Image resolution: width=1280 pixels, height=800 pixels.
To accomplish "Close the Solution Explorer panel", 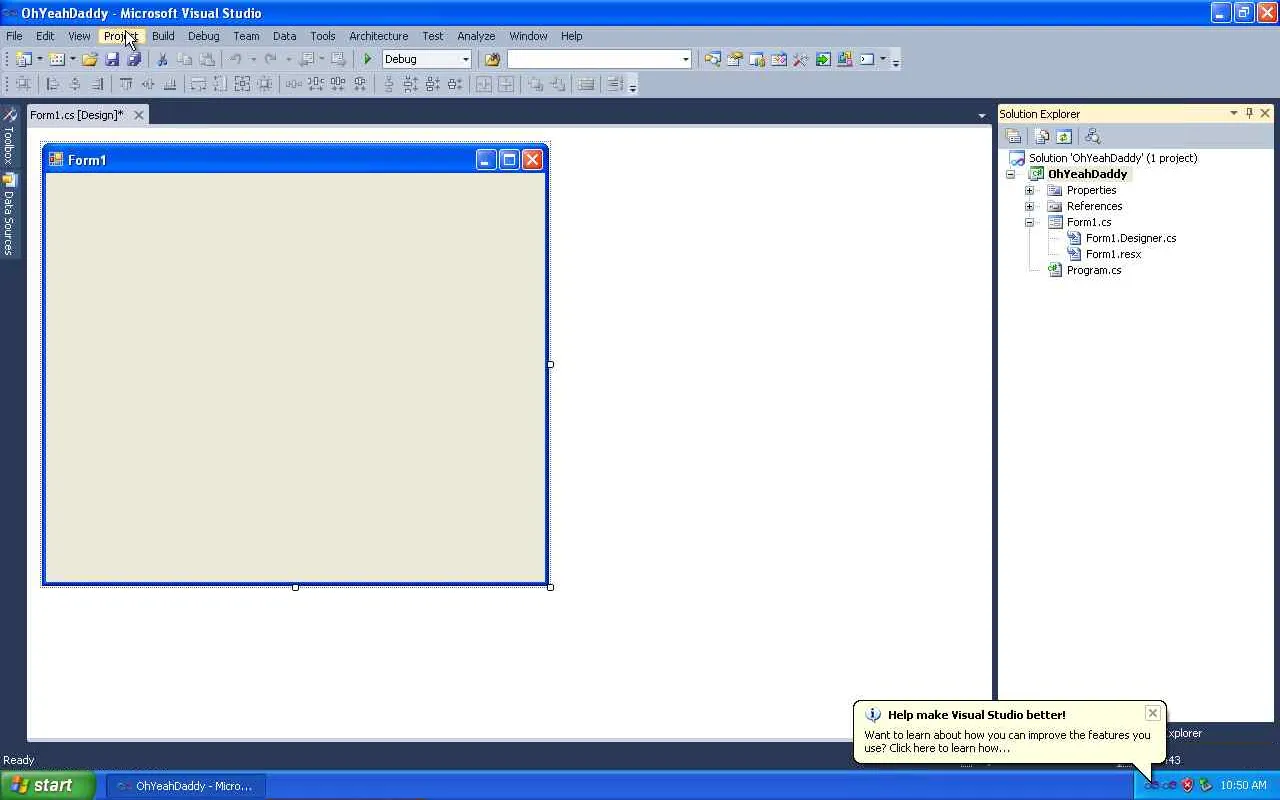I will pyautogui.click(x=1265, y=113).
